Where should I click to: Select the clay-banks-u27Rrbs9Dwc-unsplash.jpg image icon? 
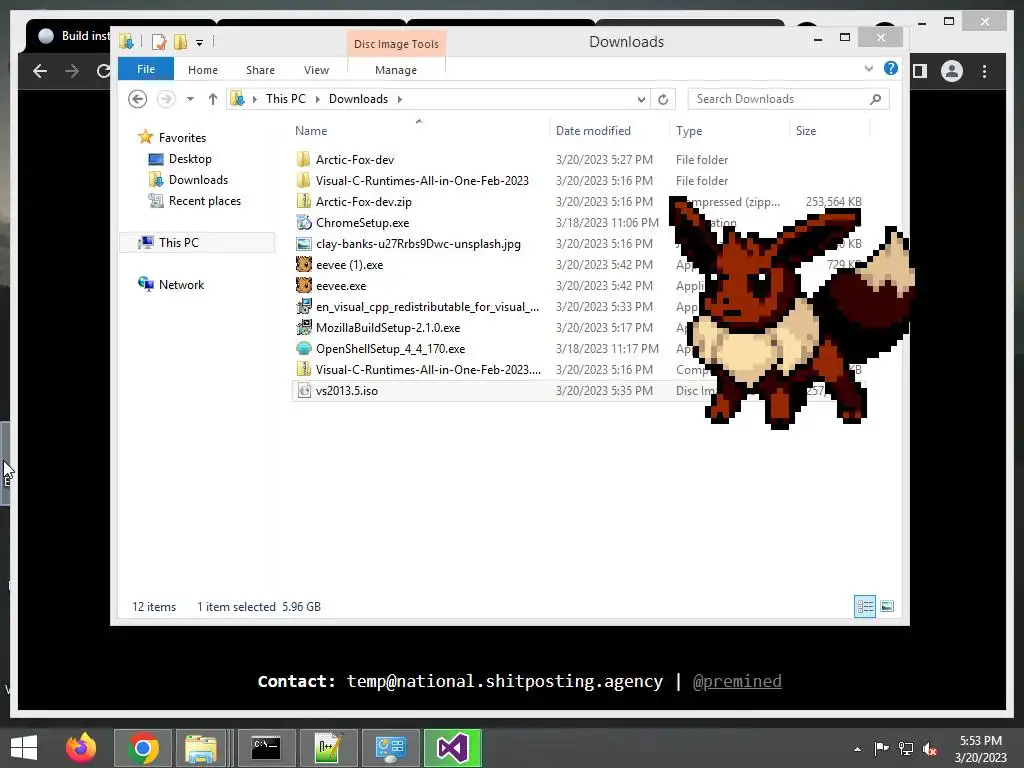303,244
